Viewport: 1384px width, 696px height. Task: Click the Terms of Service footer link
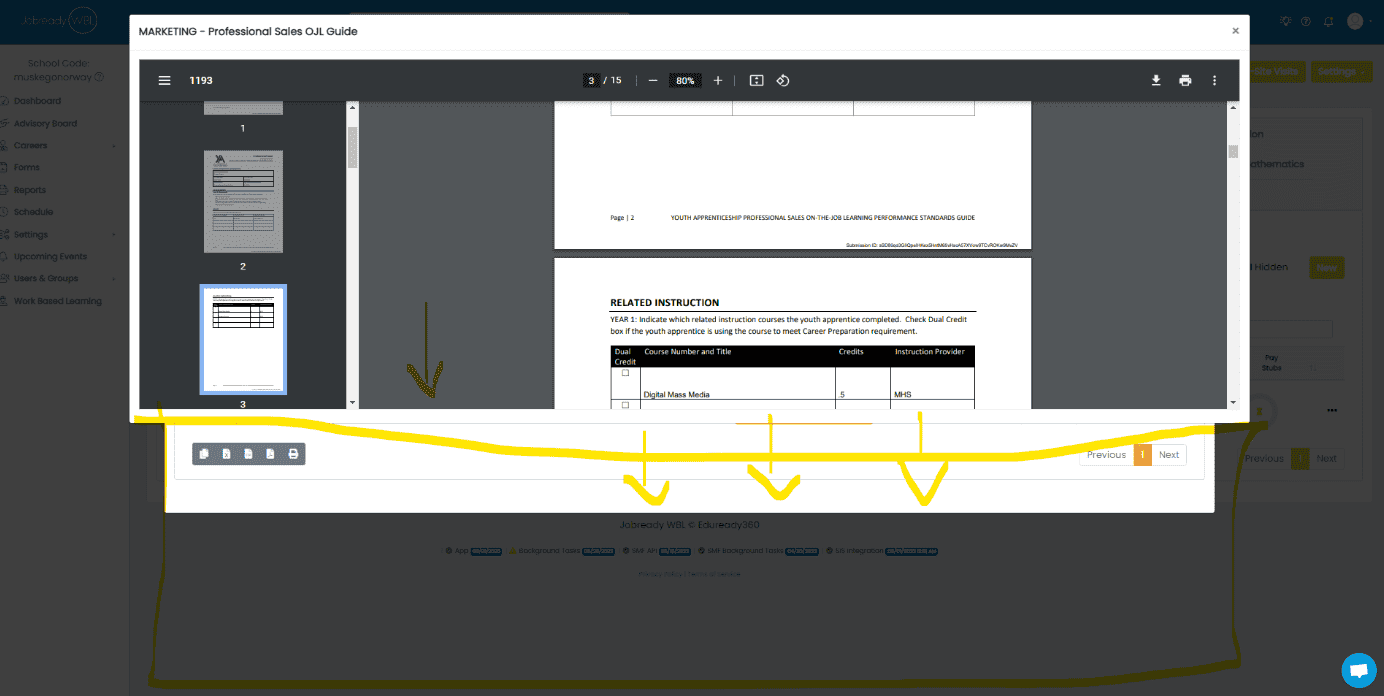[714, 574]
